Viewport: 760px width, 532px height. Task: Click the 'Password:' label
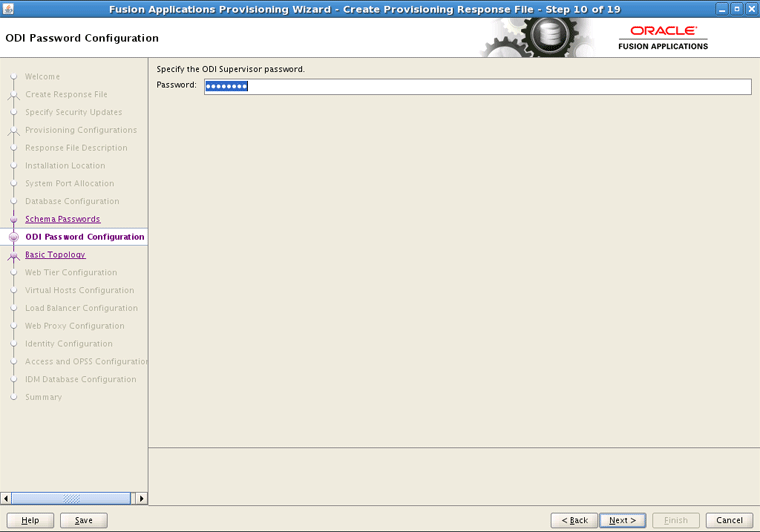(x=176, y=85)
